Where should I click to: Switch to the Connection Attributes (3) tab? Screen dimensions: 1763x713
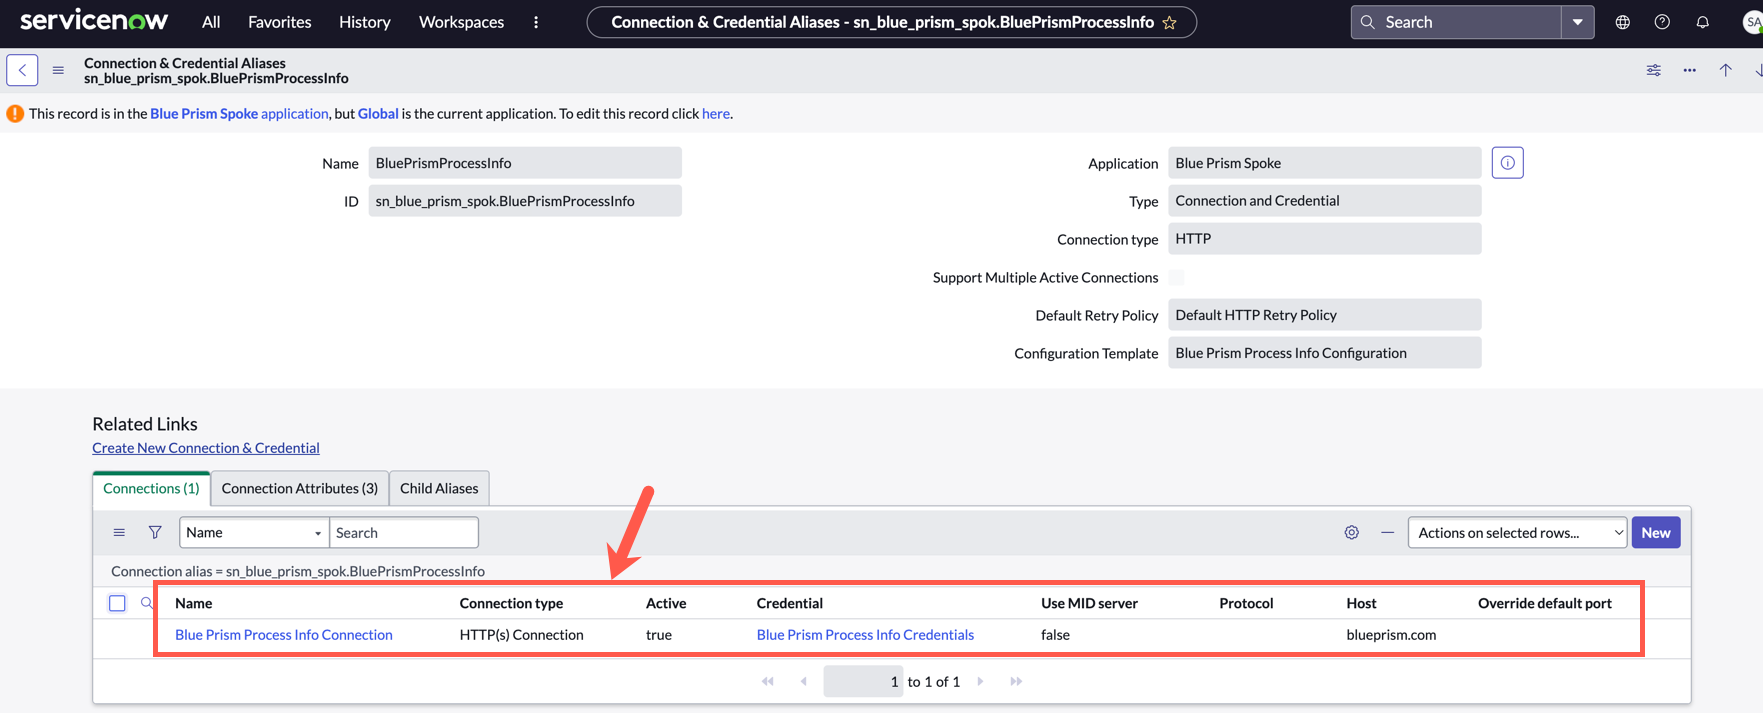click(300, 488)
